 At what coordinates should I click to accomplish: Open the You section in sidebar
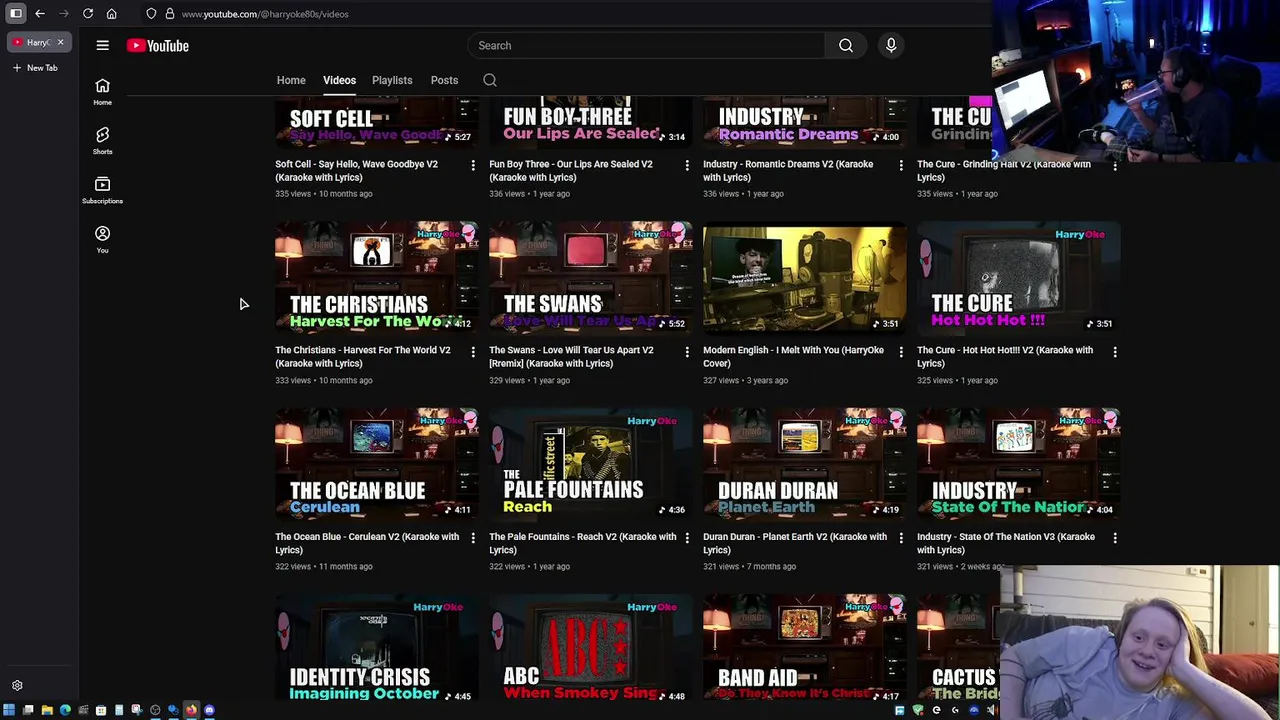coord(102,239)
